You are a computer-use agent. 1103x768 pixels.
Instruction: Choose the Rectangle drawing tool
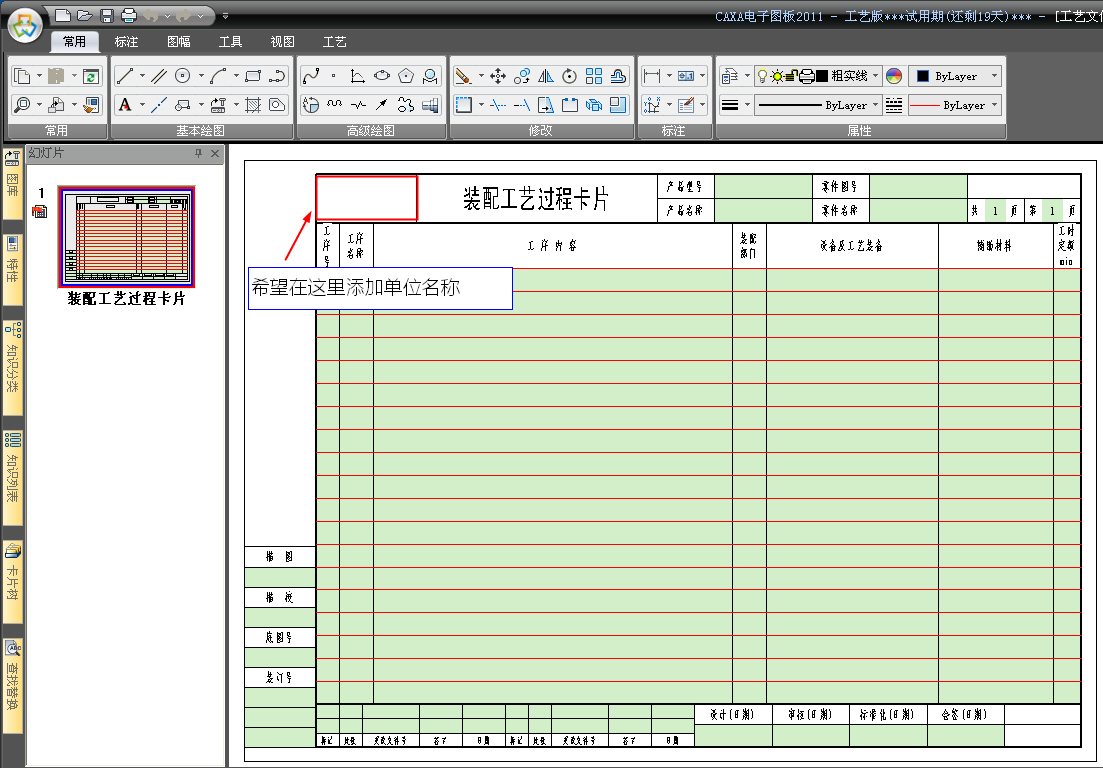tap(252, 76)
